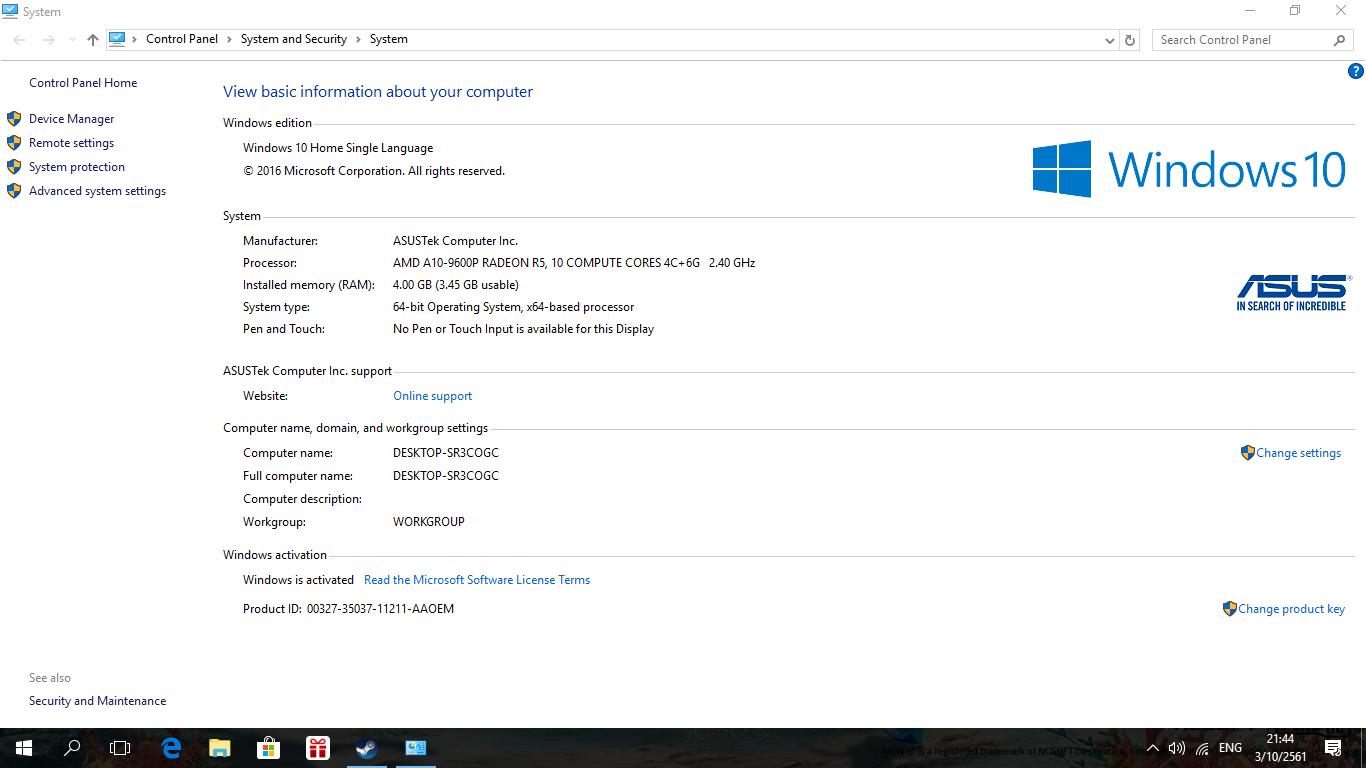
Task: Open the Action Center notifications icon
Action: click(1333, 748)
